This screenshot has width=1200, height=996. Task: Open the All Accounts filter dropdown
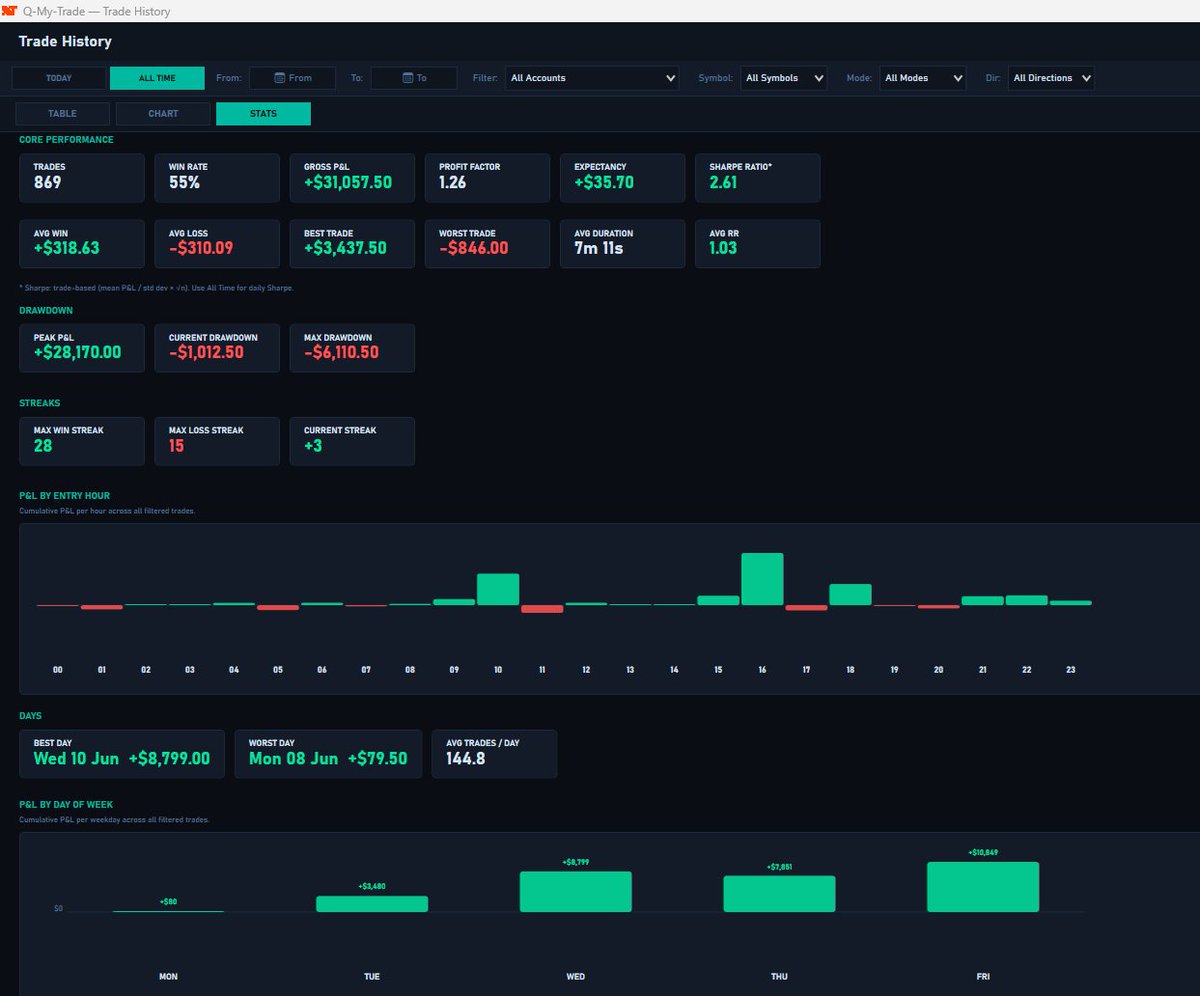pyautogui.click(x=592, y=78)
